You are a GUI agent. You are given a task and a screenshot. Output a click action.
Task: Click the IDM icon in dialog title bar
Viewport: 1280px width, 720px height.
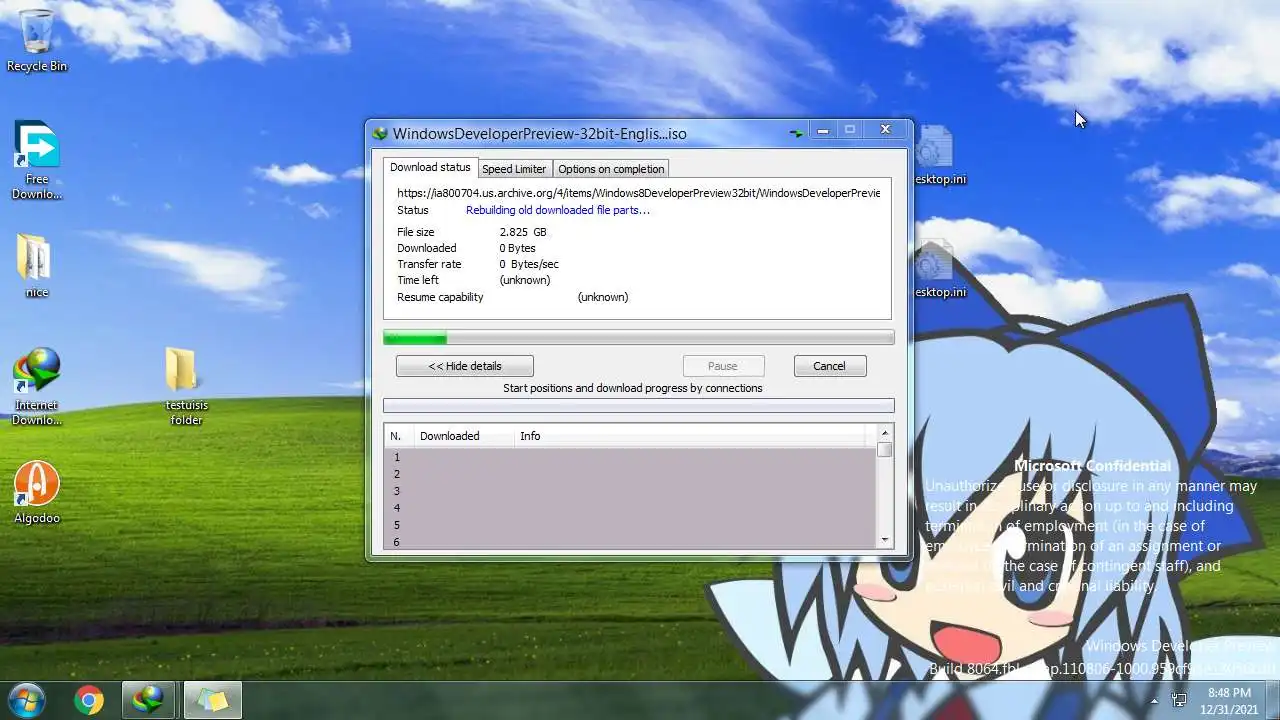[x=380, y=133]
